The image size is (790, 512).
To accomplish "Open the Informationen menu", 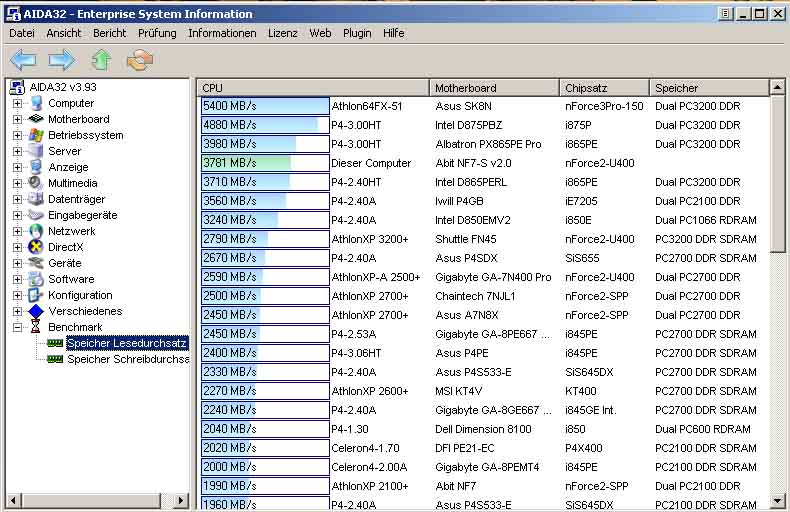I will [222, 33].
